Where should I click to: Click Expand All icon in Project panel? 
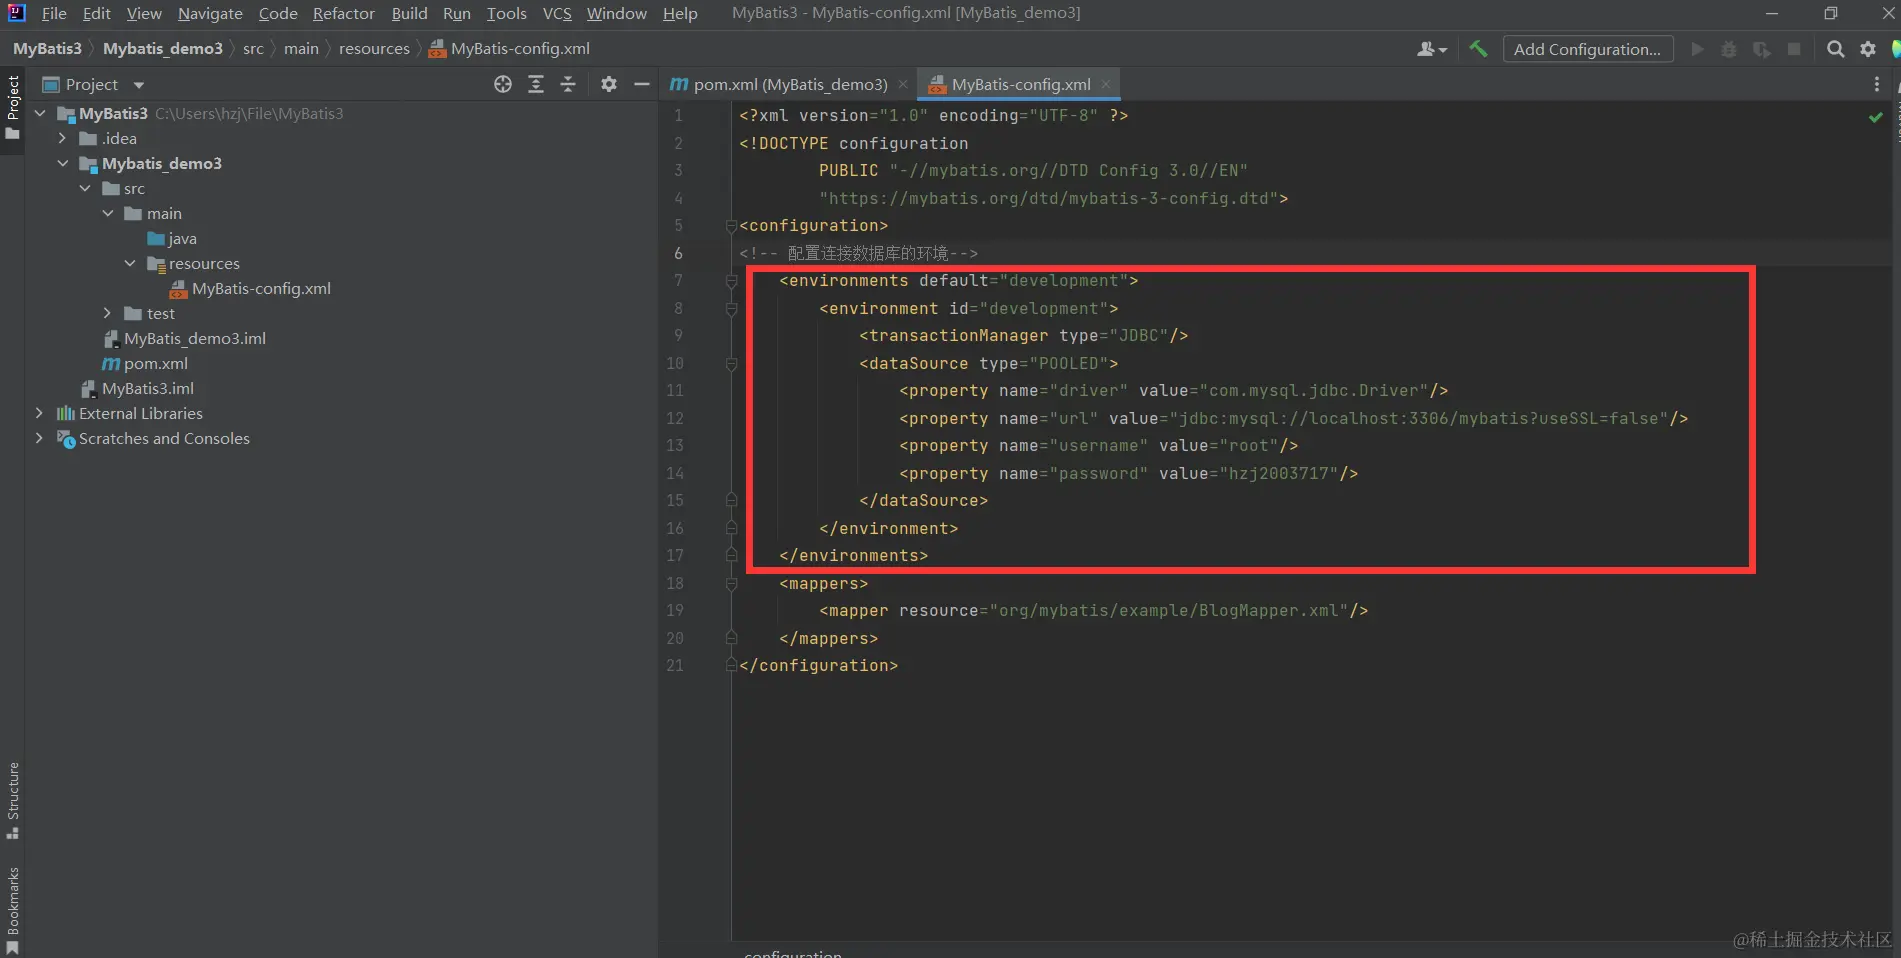(536, 84)
